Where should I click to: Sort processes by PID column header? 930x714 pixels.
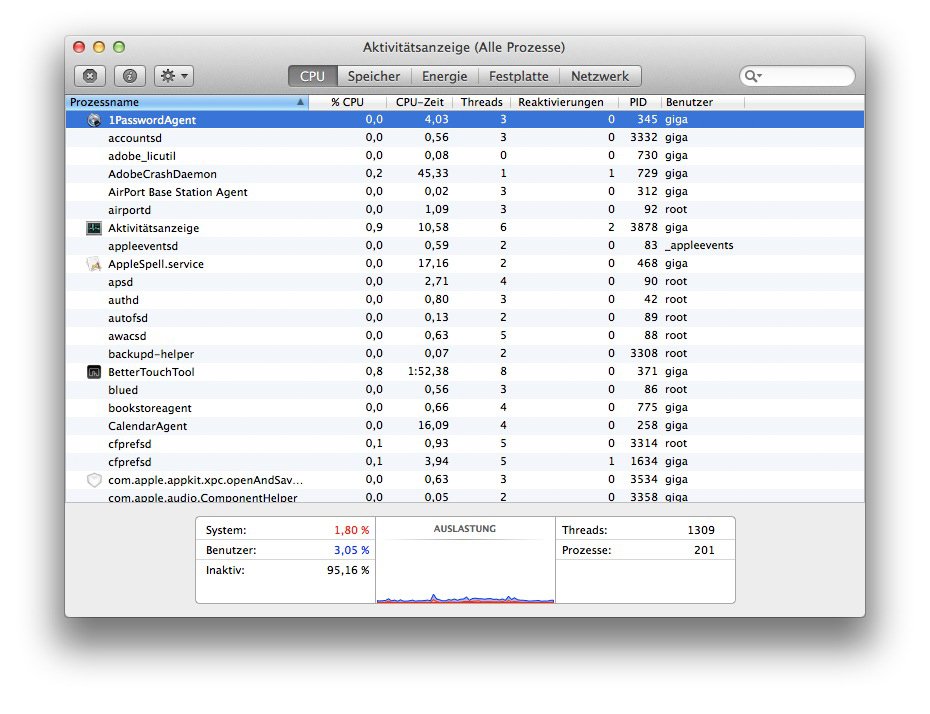coord(638,102)
